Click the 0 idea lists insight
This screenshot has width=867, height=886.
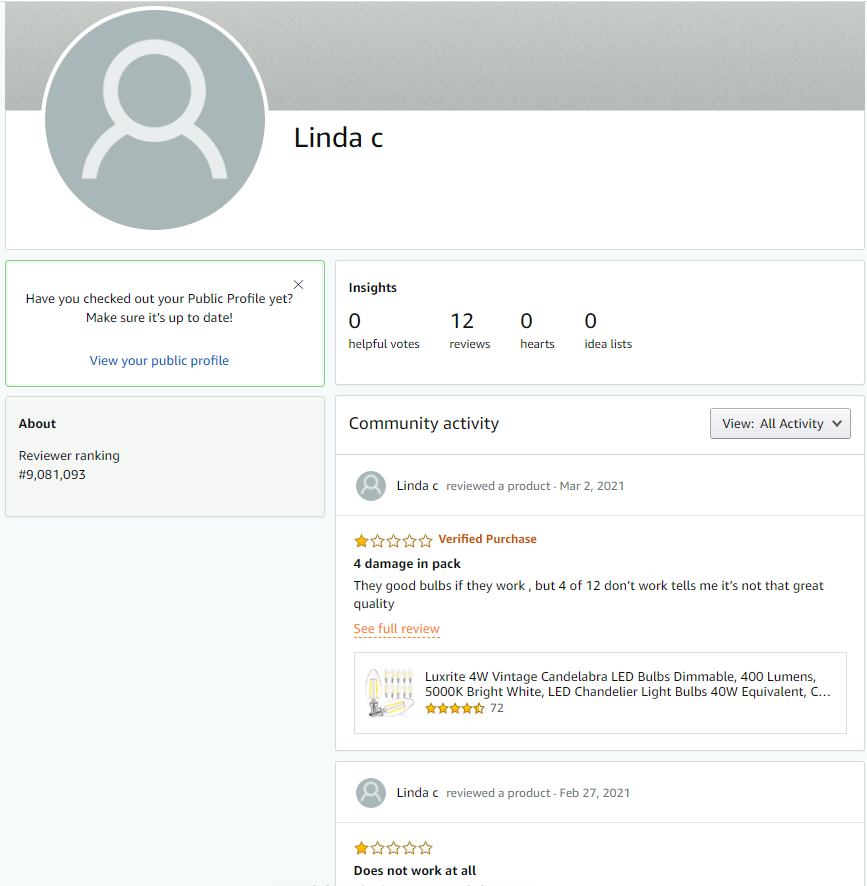coord(607,331)
